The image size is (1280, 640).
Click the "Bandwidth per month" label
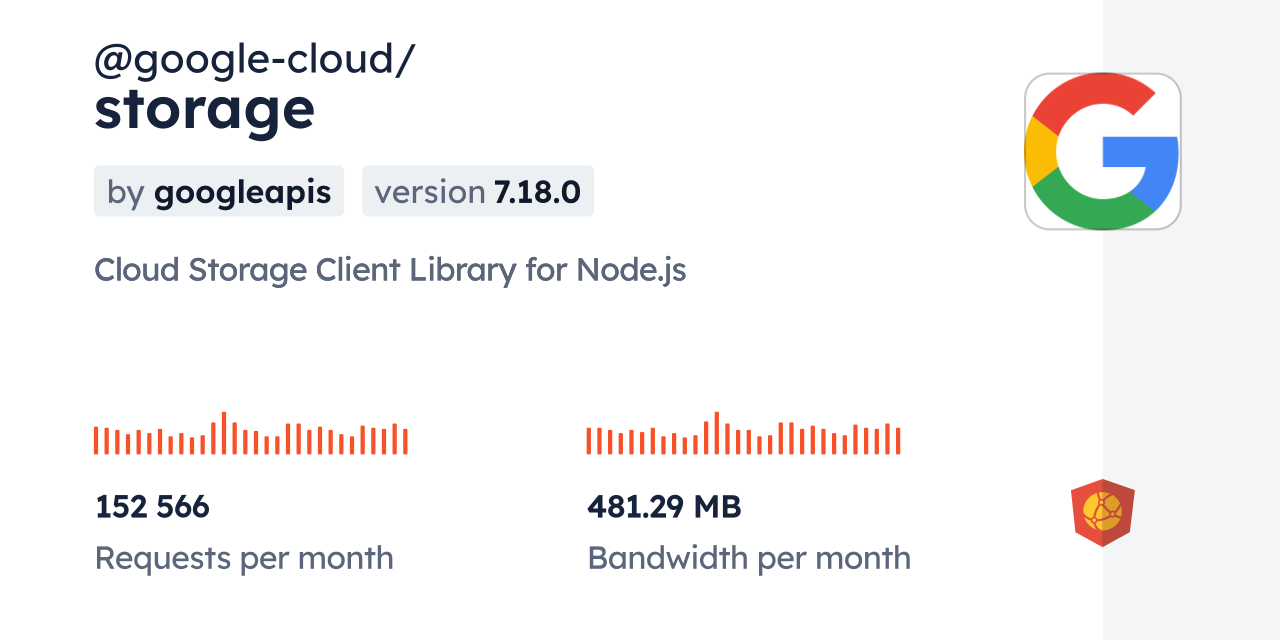point(749,558)
